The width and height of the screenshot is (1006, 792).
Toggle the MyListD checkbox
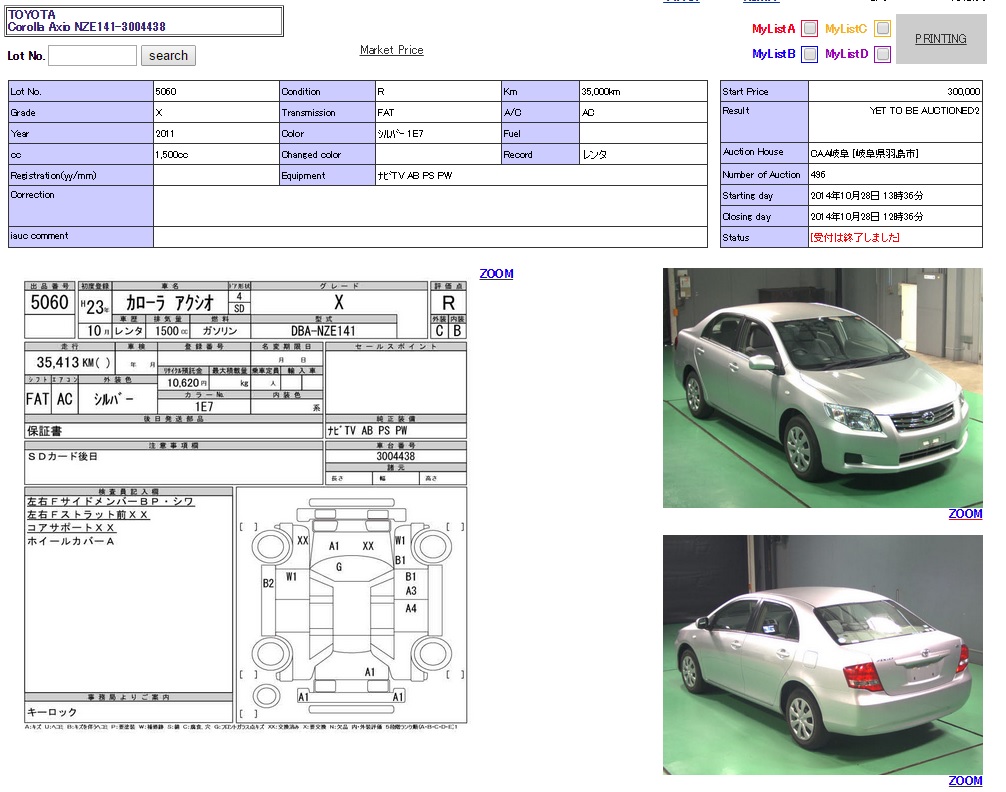point(881,54)
